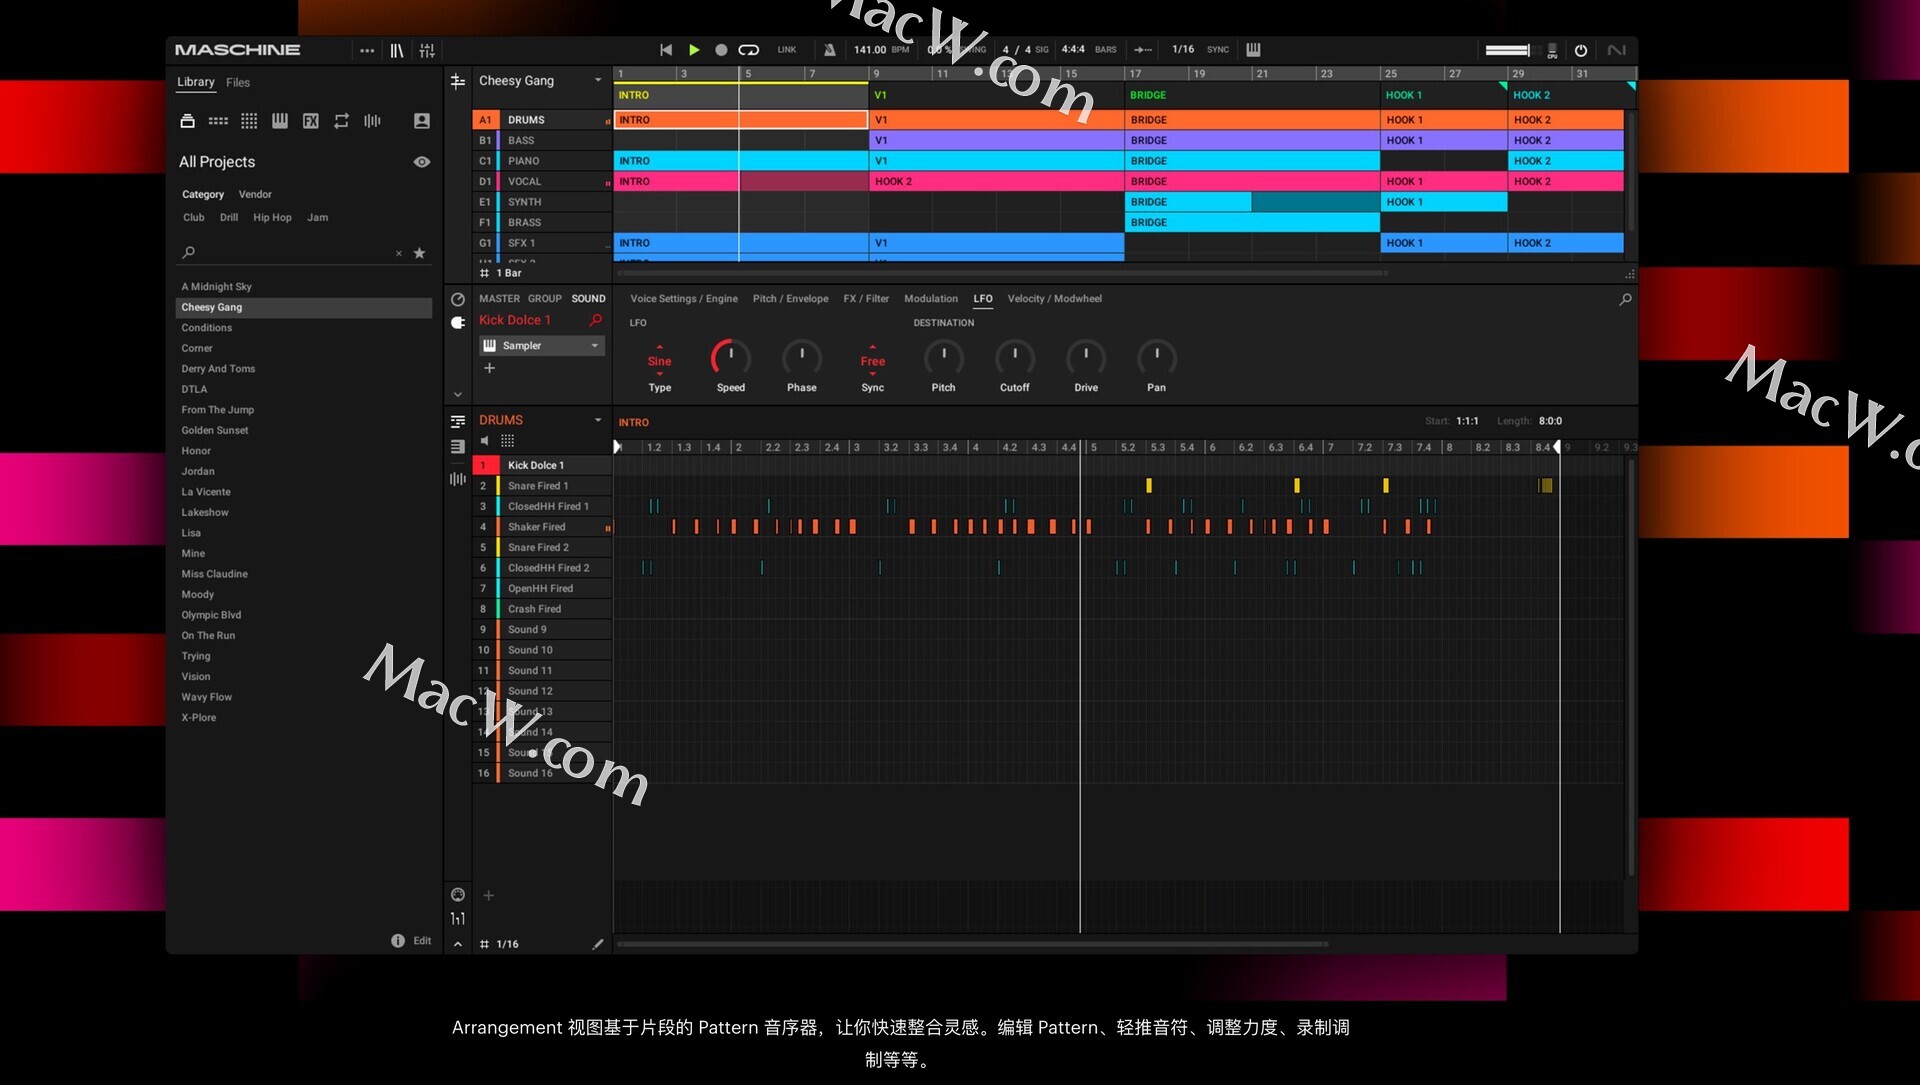Select the Loops browser type icon

point(342,121)
